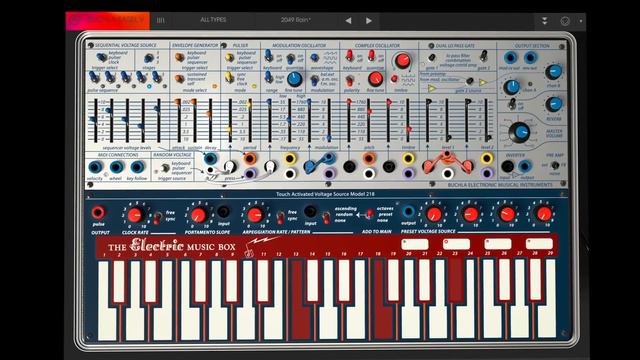Click the env out jack
The image size is (640, 360).
coord(530,58)
